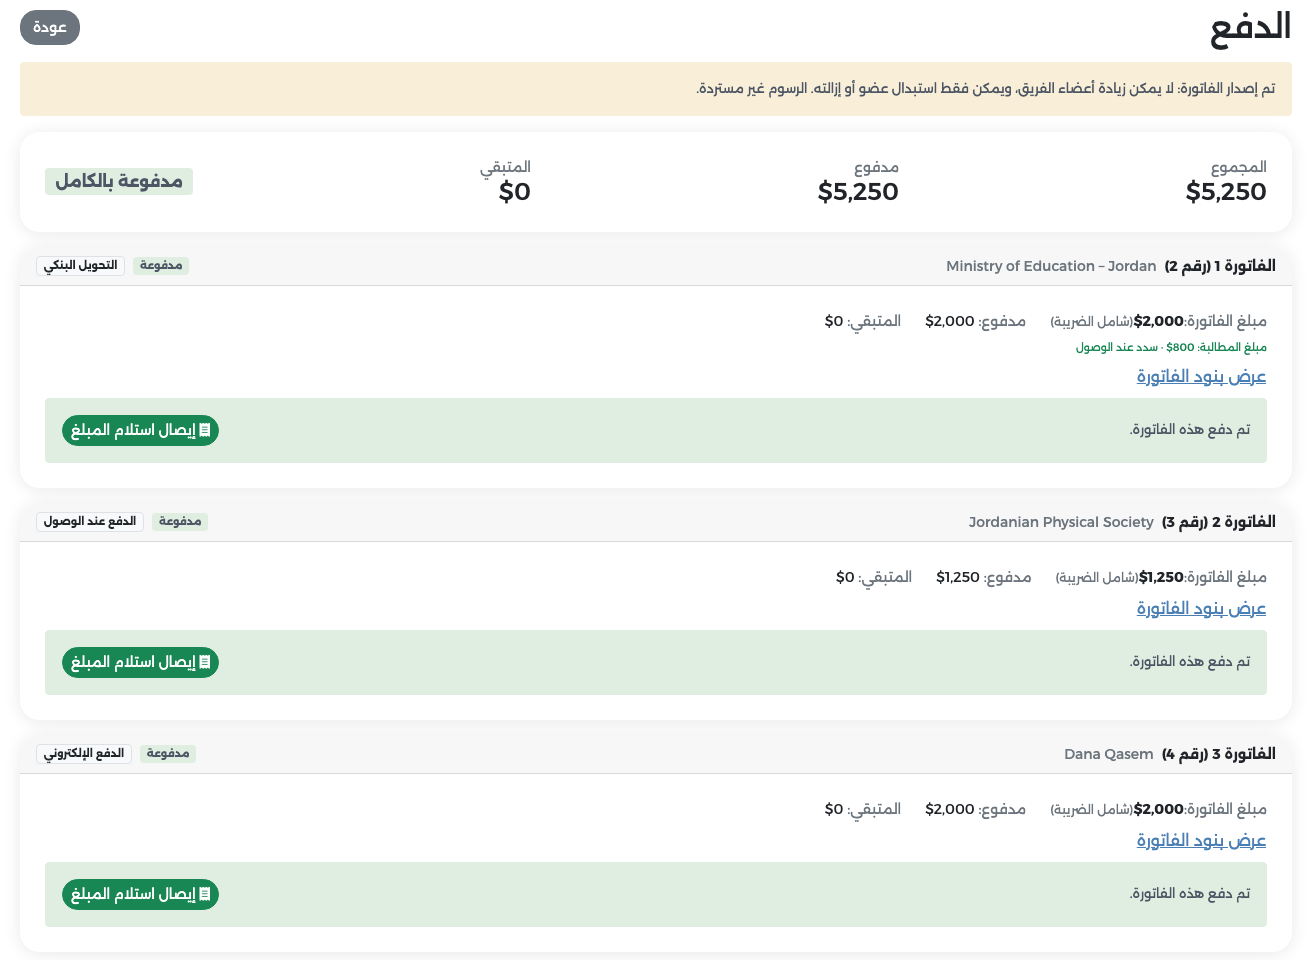Click the الدفع الإلكتروني badge
The width and height of the screenshot is (1312, 960).
pyautogui.click(x=84, y=753)
